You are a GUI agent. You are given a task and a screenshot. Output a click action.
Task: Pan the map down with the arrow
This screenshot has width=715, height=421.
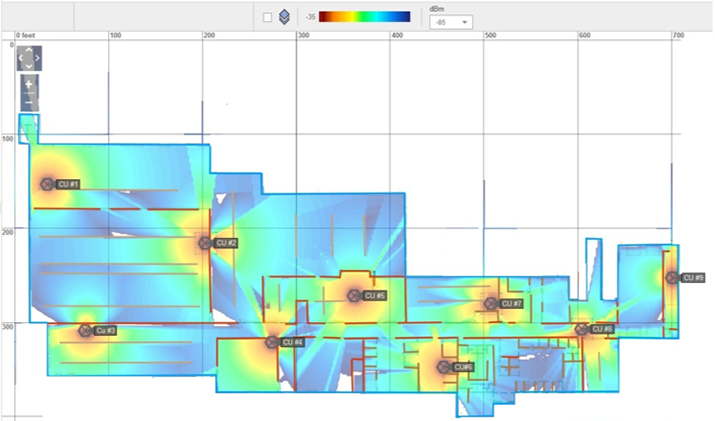29,67
